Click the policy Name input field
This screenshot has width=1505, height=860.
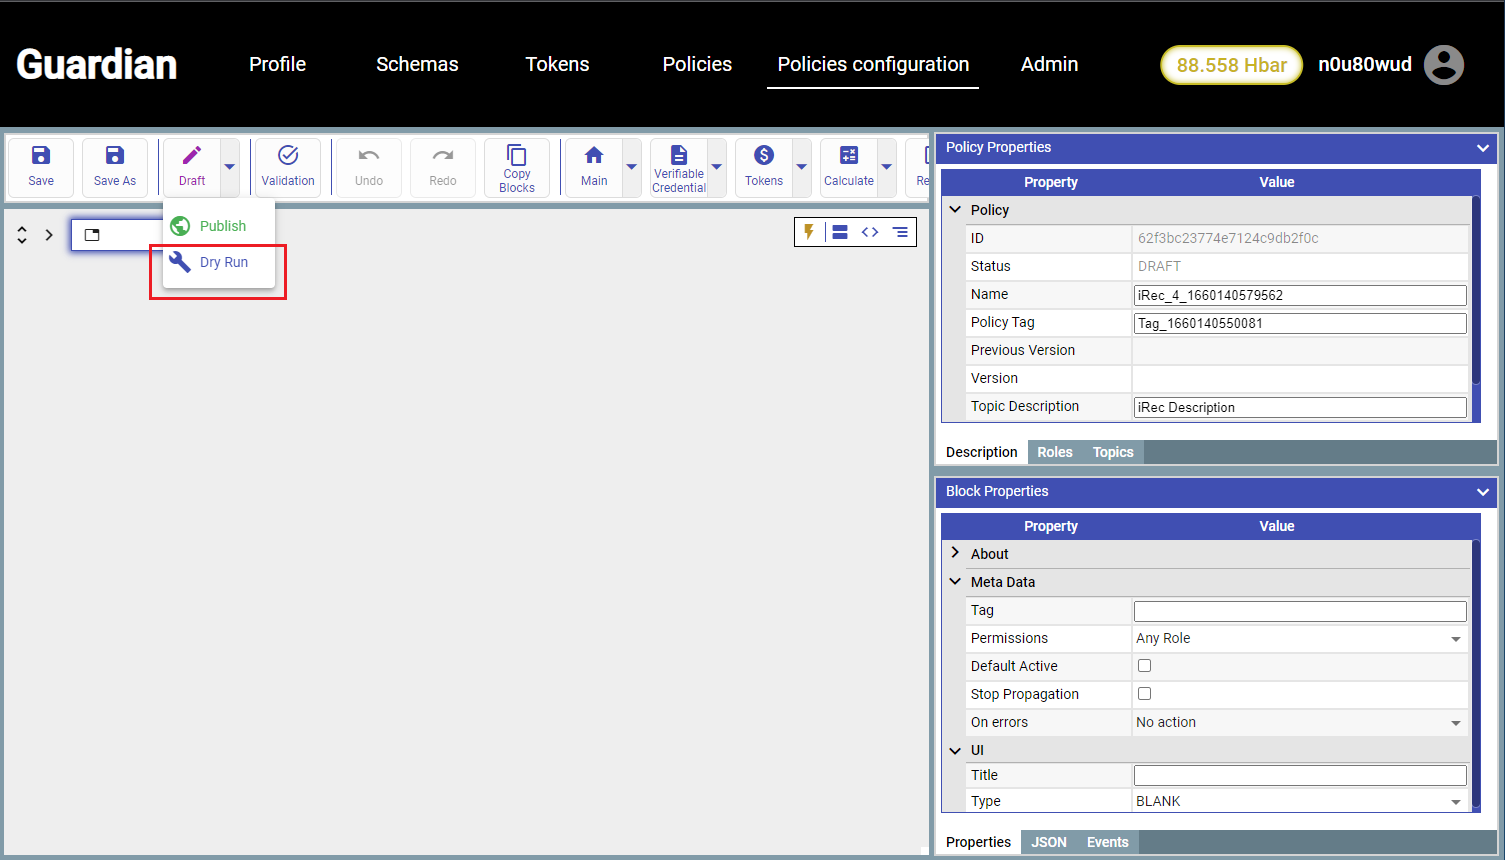pos(1300,295)
